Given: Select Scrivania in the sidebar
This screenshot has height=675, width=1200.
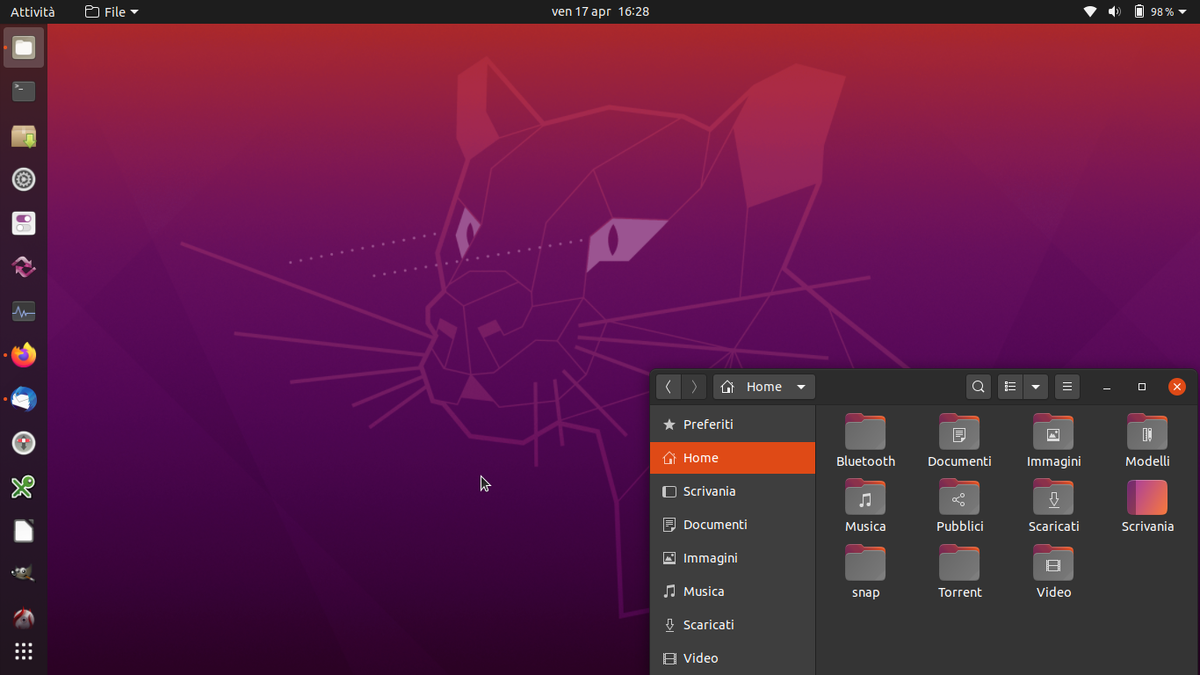Looking at the screenshot, I should click(x=733, y=491).
